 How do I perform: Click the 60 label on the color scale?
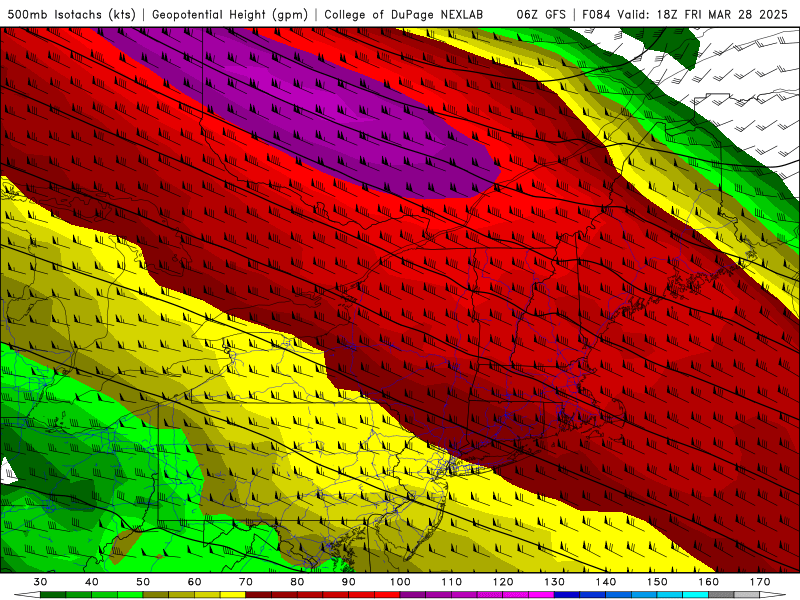click(x=194, y=582)
